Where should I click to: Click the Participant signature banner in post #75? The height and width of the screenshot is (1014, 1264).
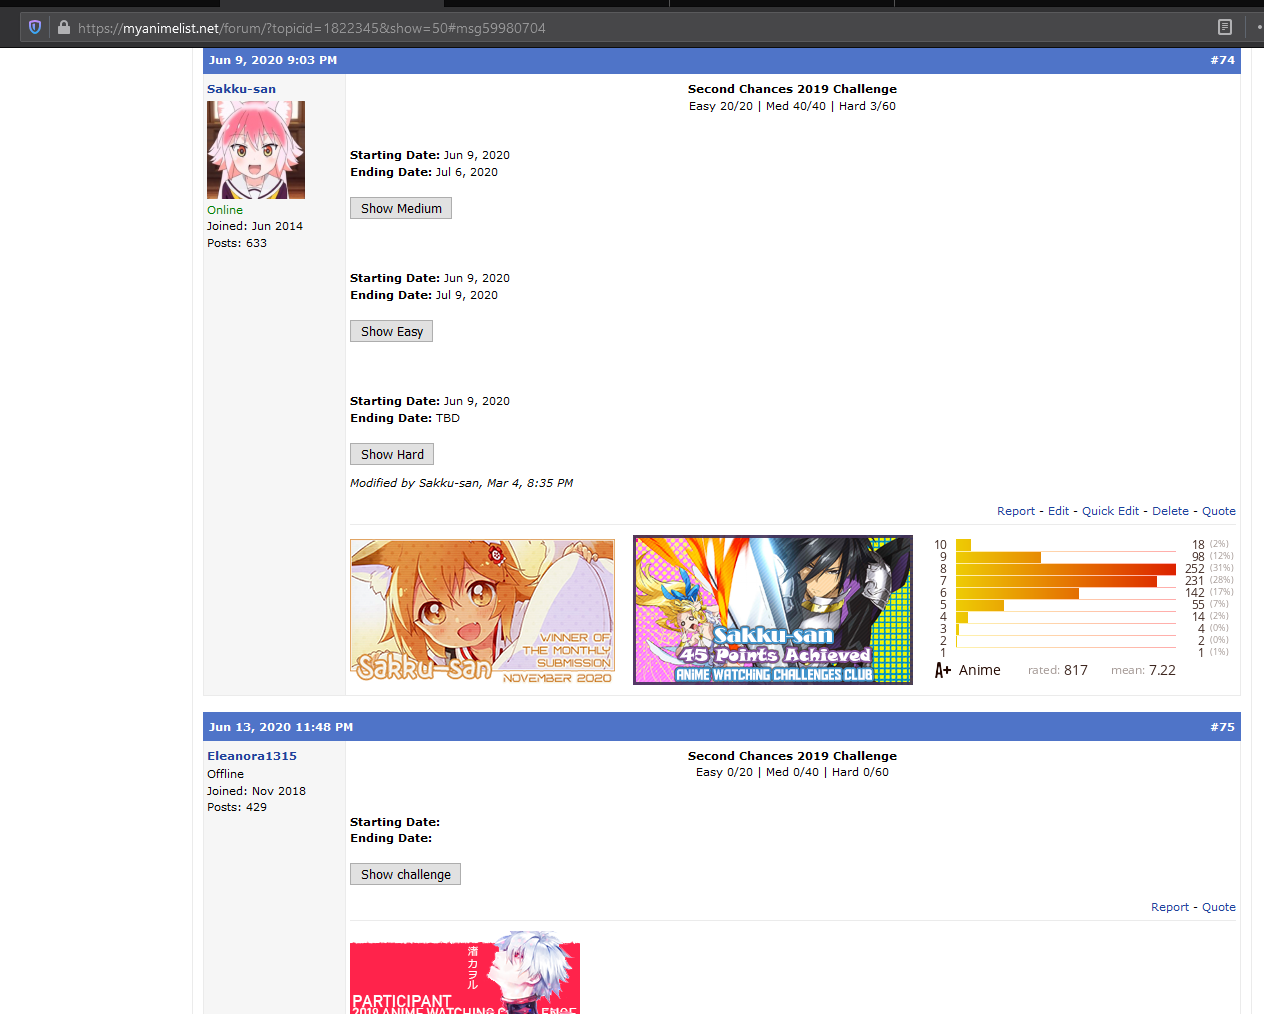465,974
